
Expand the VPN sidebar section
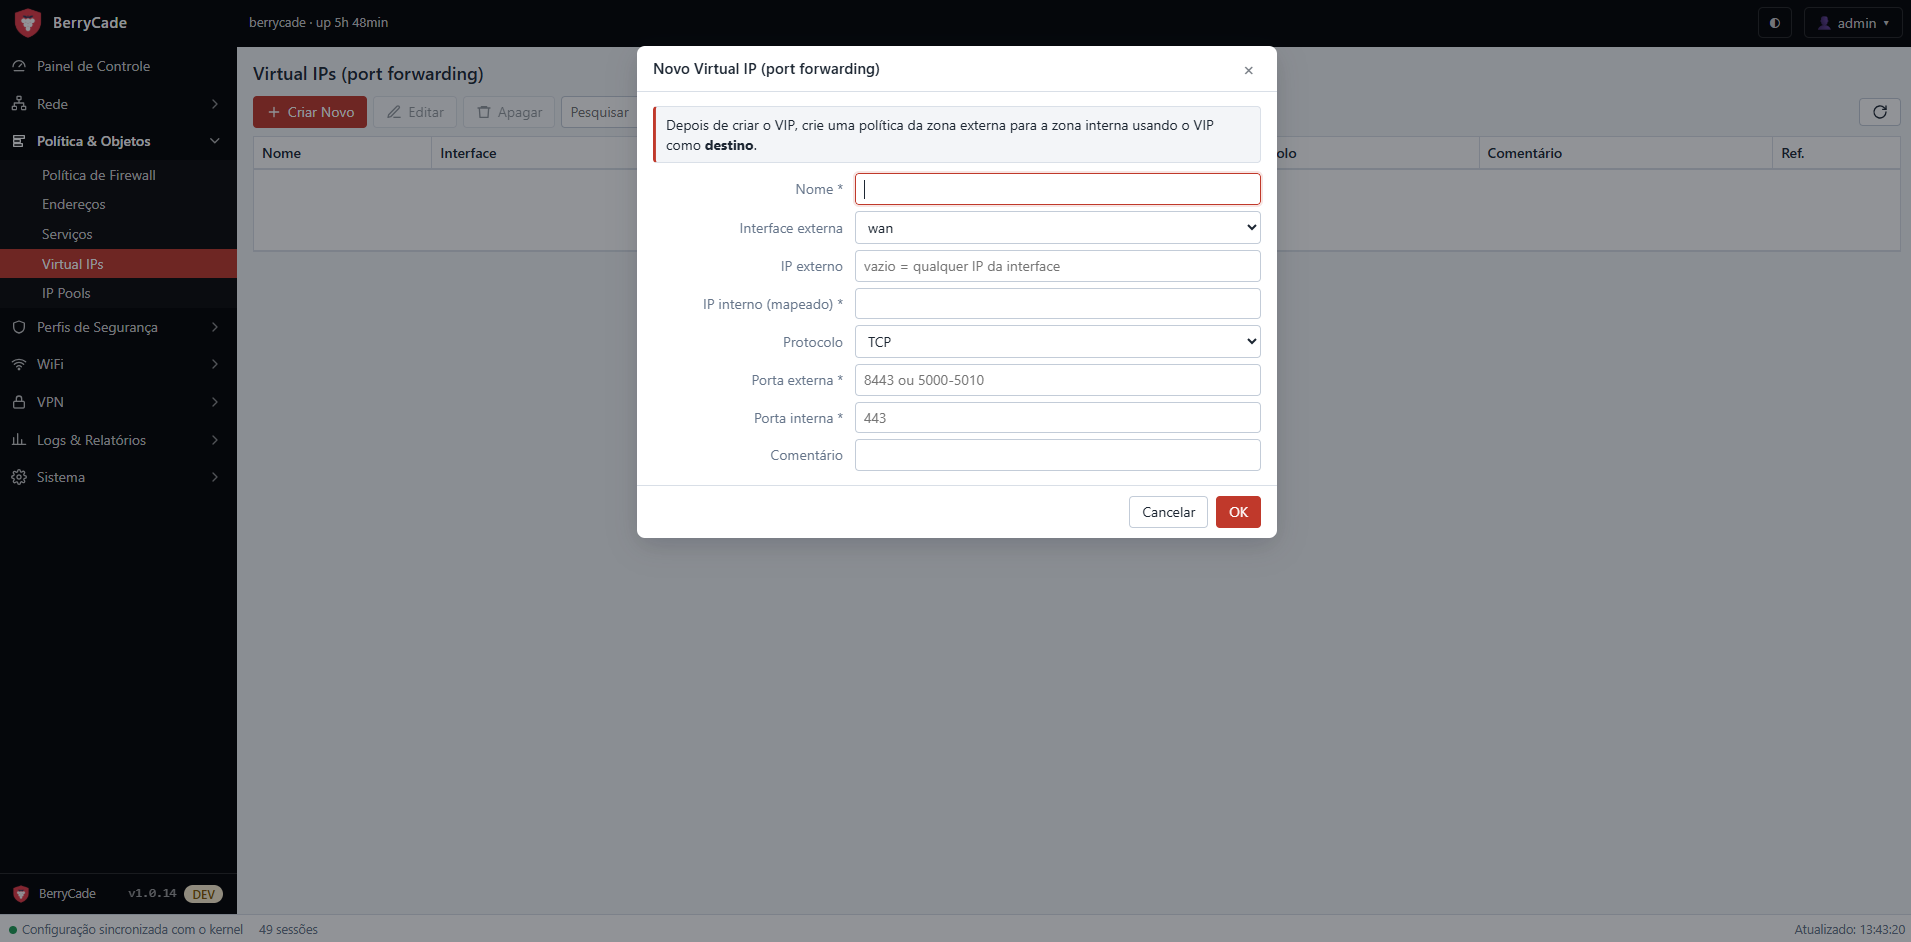click(118, 402)
